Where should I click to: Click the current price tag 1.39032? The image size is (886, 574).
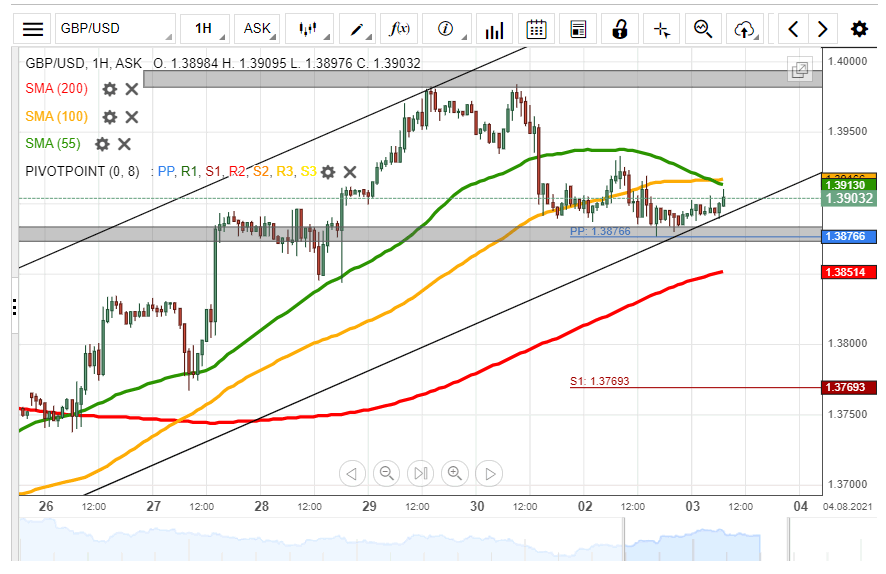point(849,198)
